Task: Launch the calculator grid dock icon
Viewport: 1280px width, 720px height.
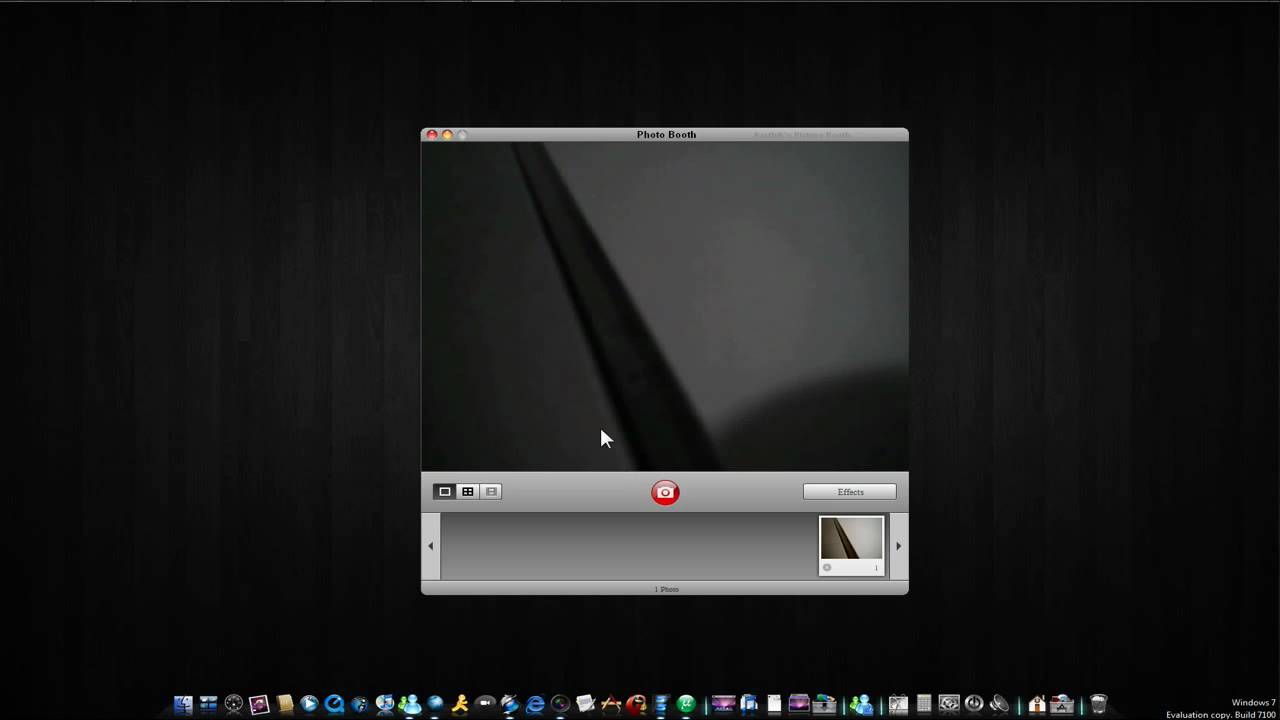Action: pos(923,704)
